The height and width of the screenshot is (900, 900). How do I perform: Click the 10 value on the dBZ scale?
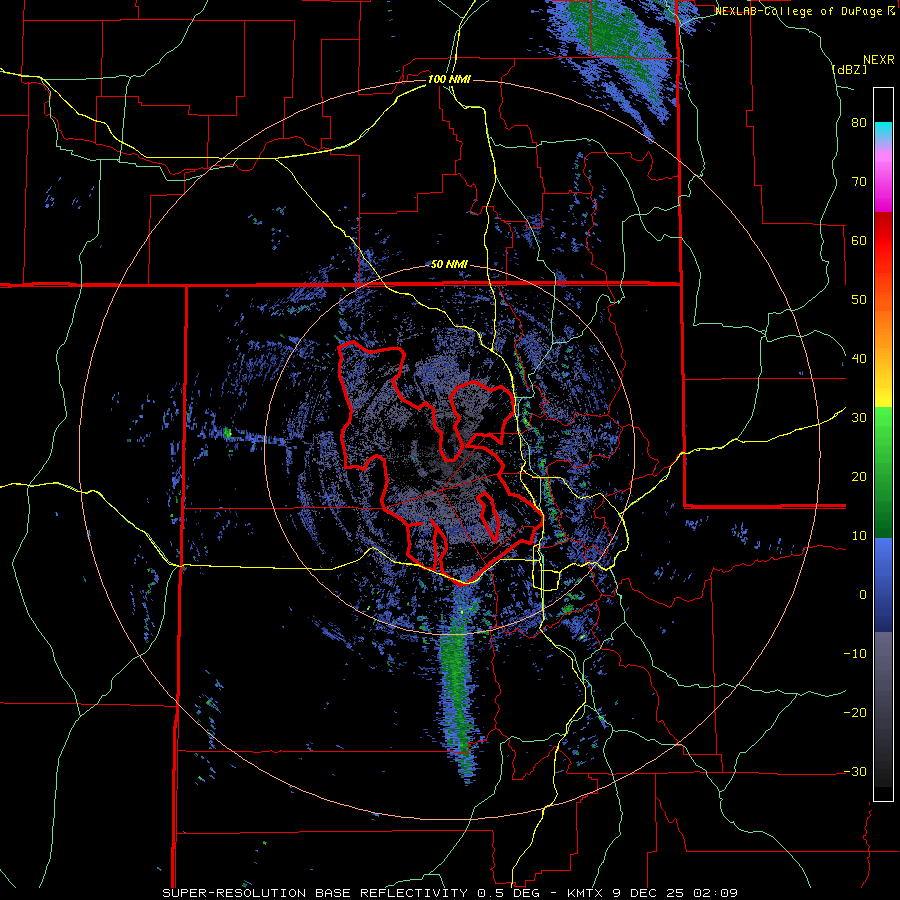[859, 536]
